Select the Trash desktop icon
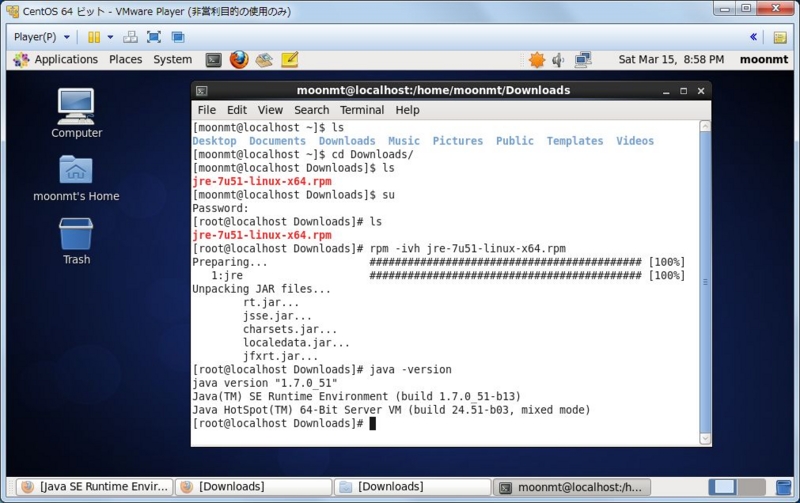Viewport: 800px width, 503px height. click(x=76, y=241)
